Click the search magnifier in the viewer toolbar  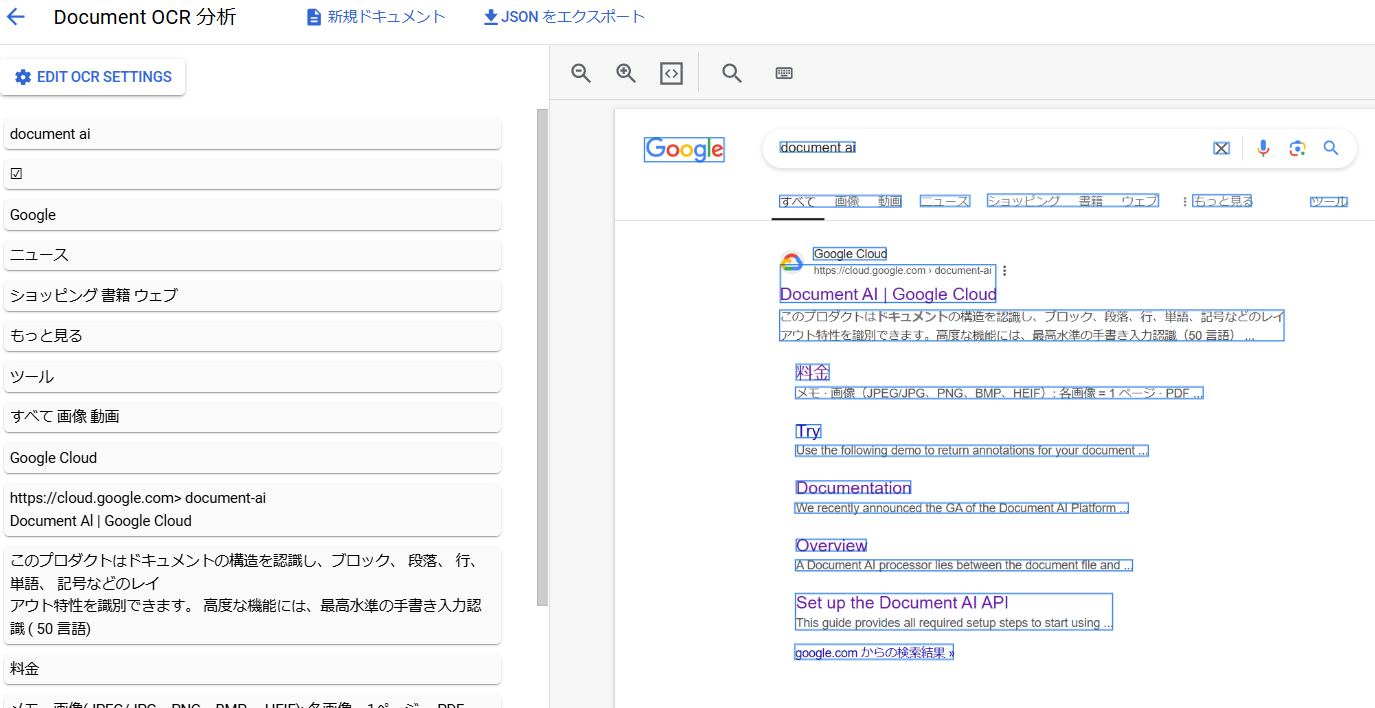(731, 72)
